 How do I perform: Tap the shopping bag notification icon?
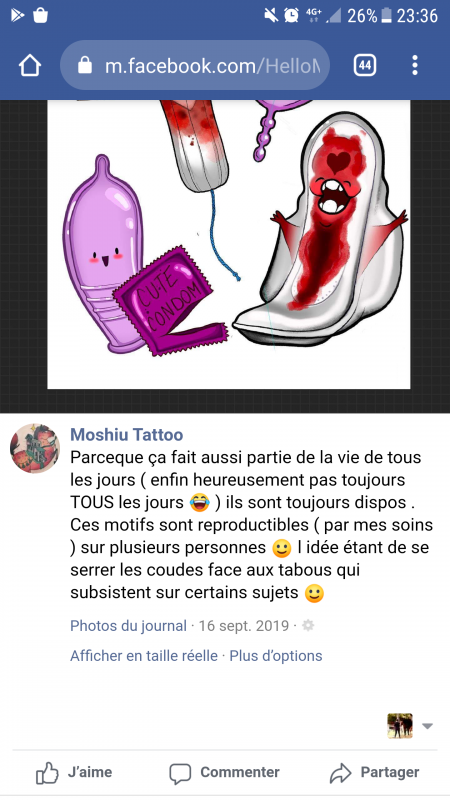tap(40, 15)
